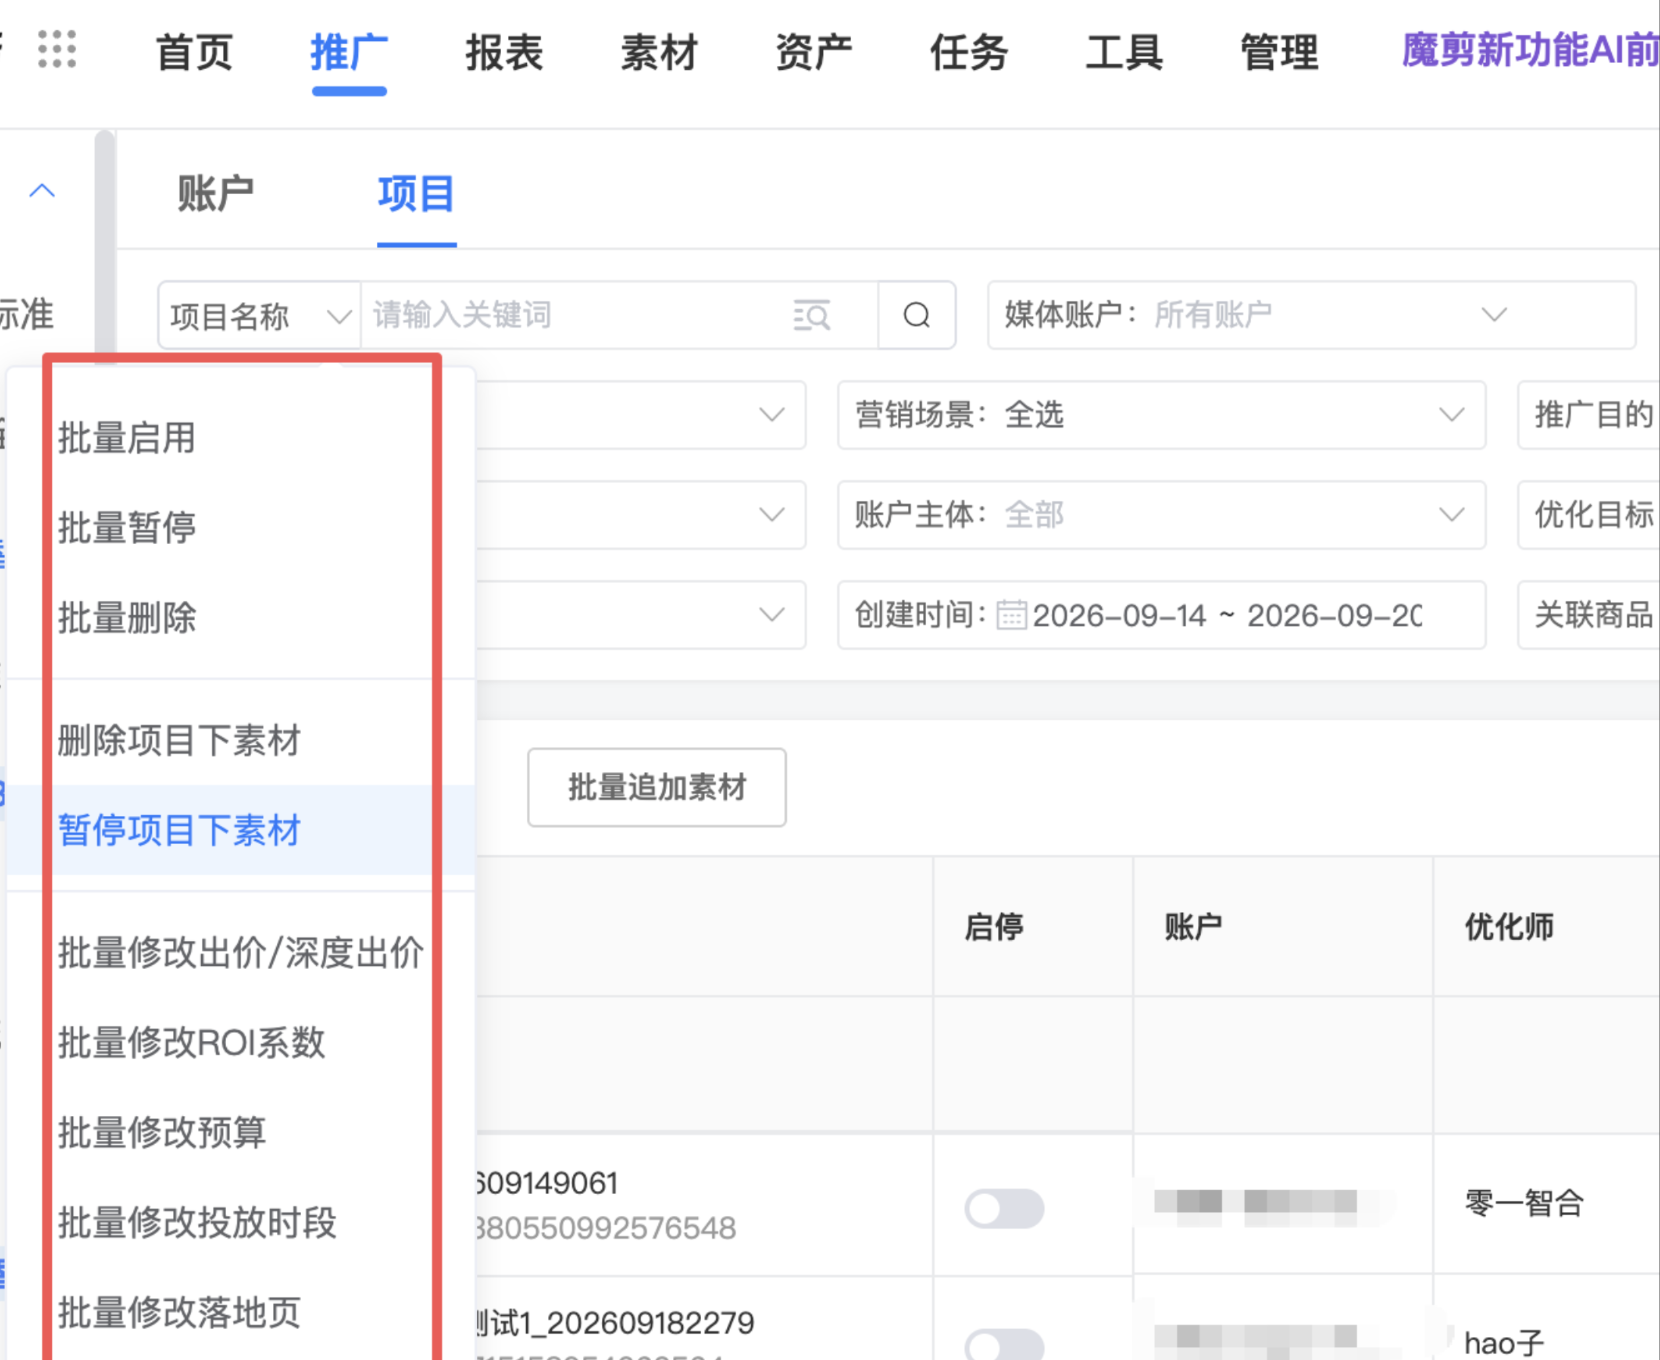This screenshot has height=1360, width=1660.
Task: Click the 创建时间 date range field
Action: pyautogui.click(x=1161, y=615)
